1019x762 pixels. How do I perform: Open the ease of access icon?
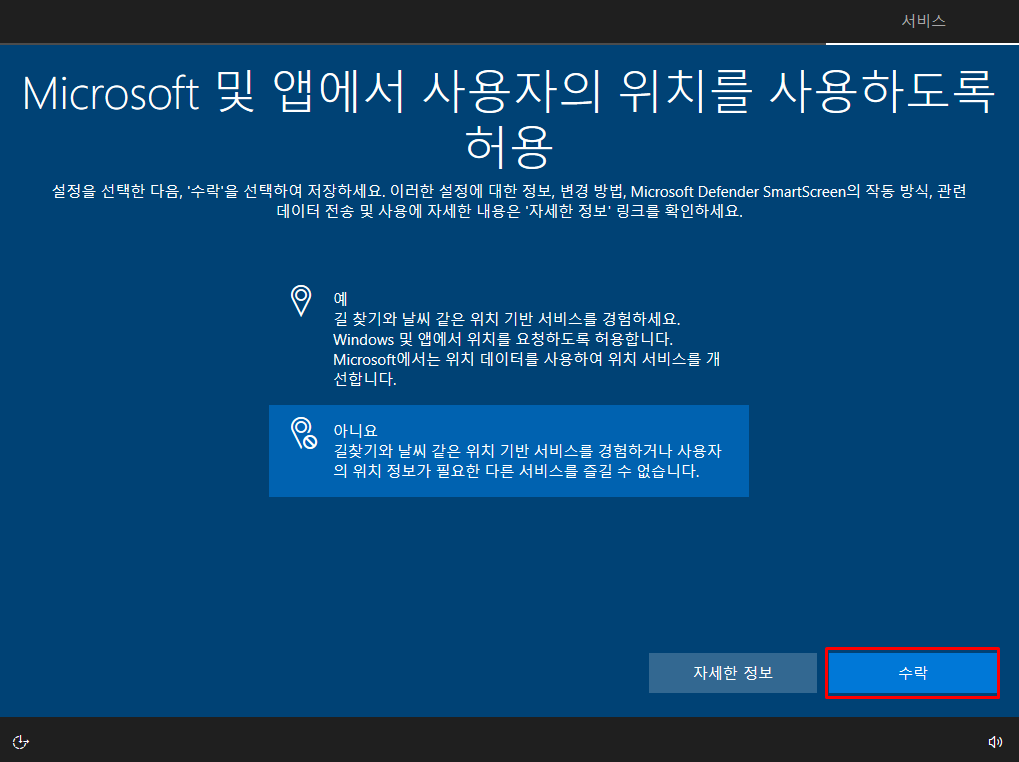(21, 741)
